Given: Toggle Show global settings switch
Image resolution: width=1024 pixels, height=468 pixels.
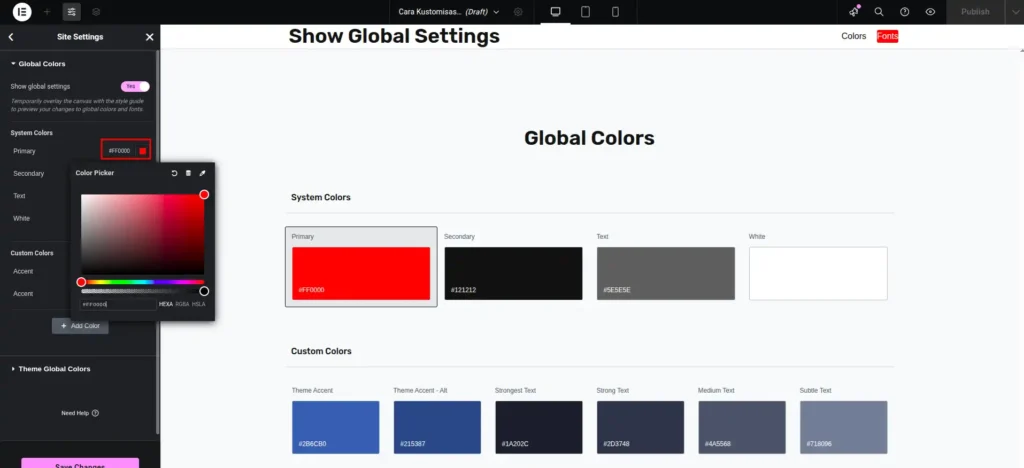Looking at the screenshot, I should click(135, 86).
